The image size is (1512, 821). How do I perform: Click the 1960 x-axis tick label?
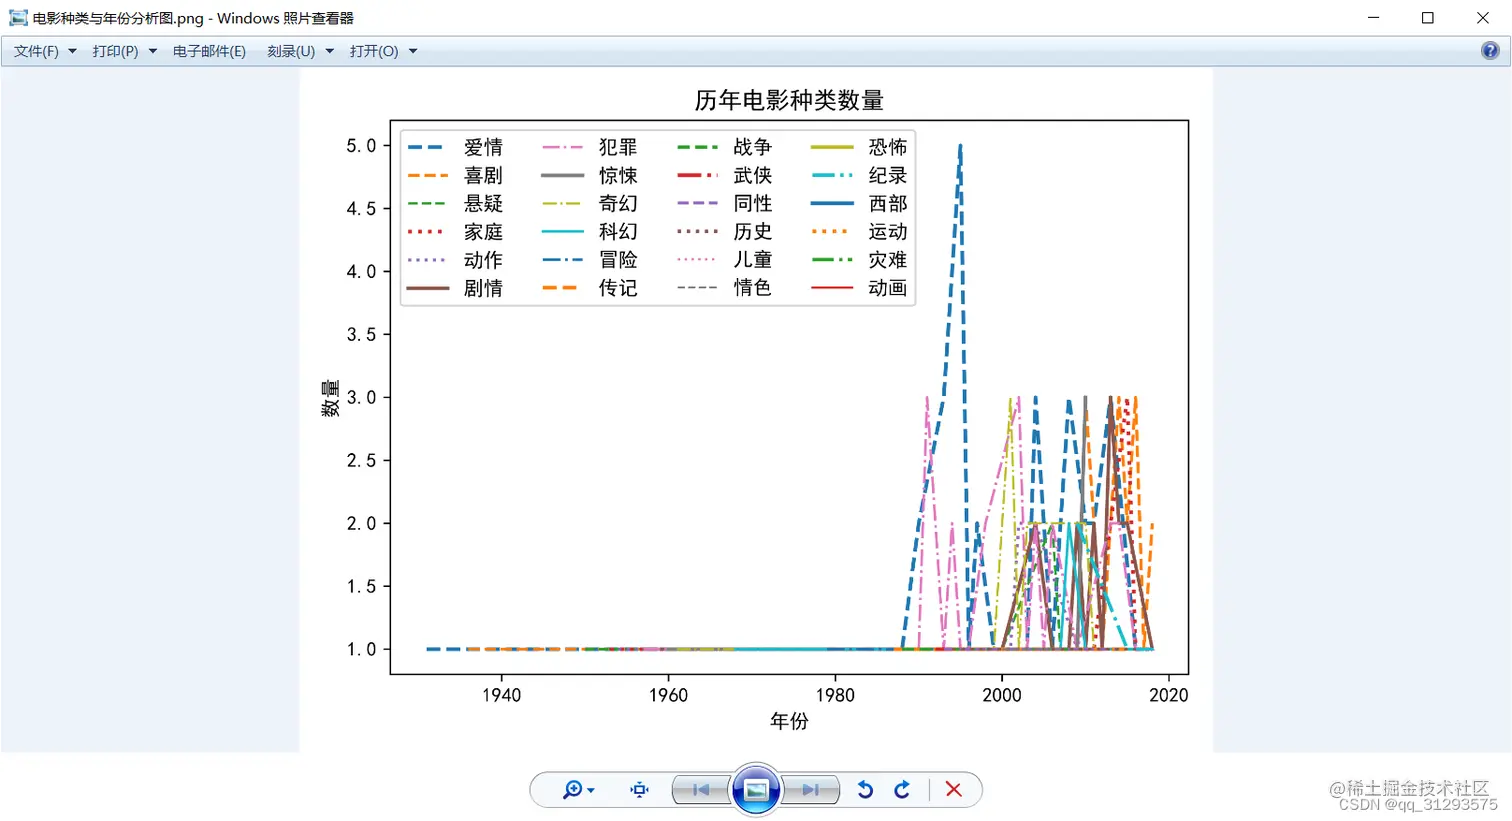coord(668,695)
